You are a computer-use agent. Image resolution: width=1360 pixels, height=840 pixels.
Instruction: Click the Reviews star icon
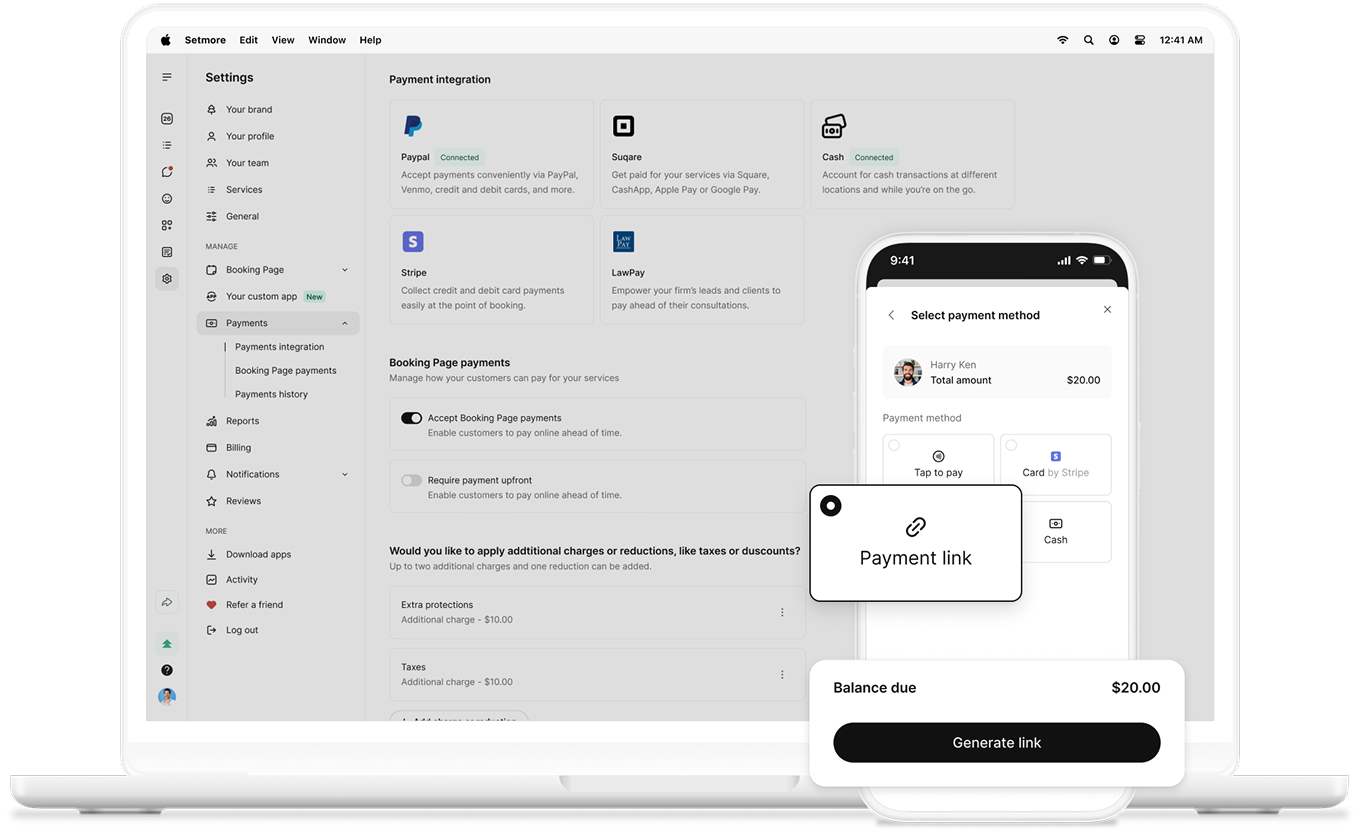click(211, 501)
